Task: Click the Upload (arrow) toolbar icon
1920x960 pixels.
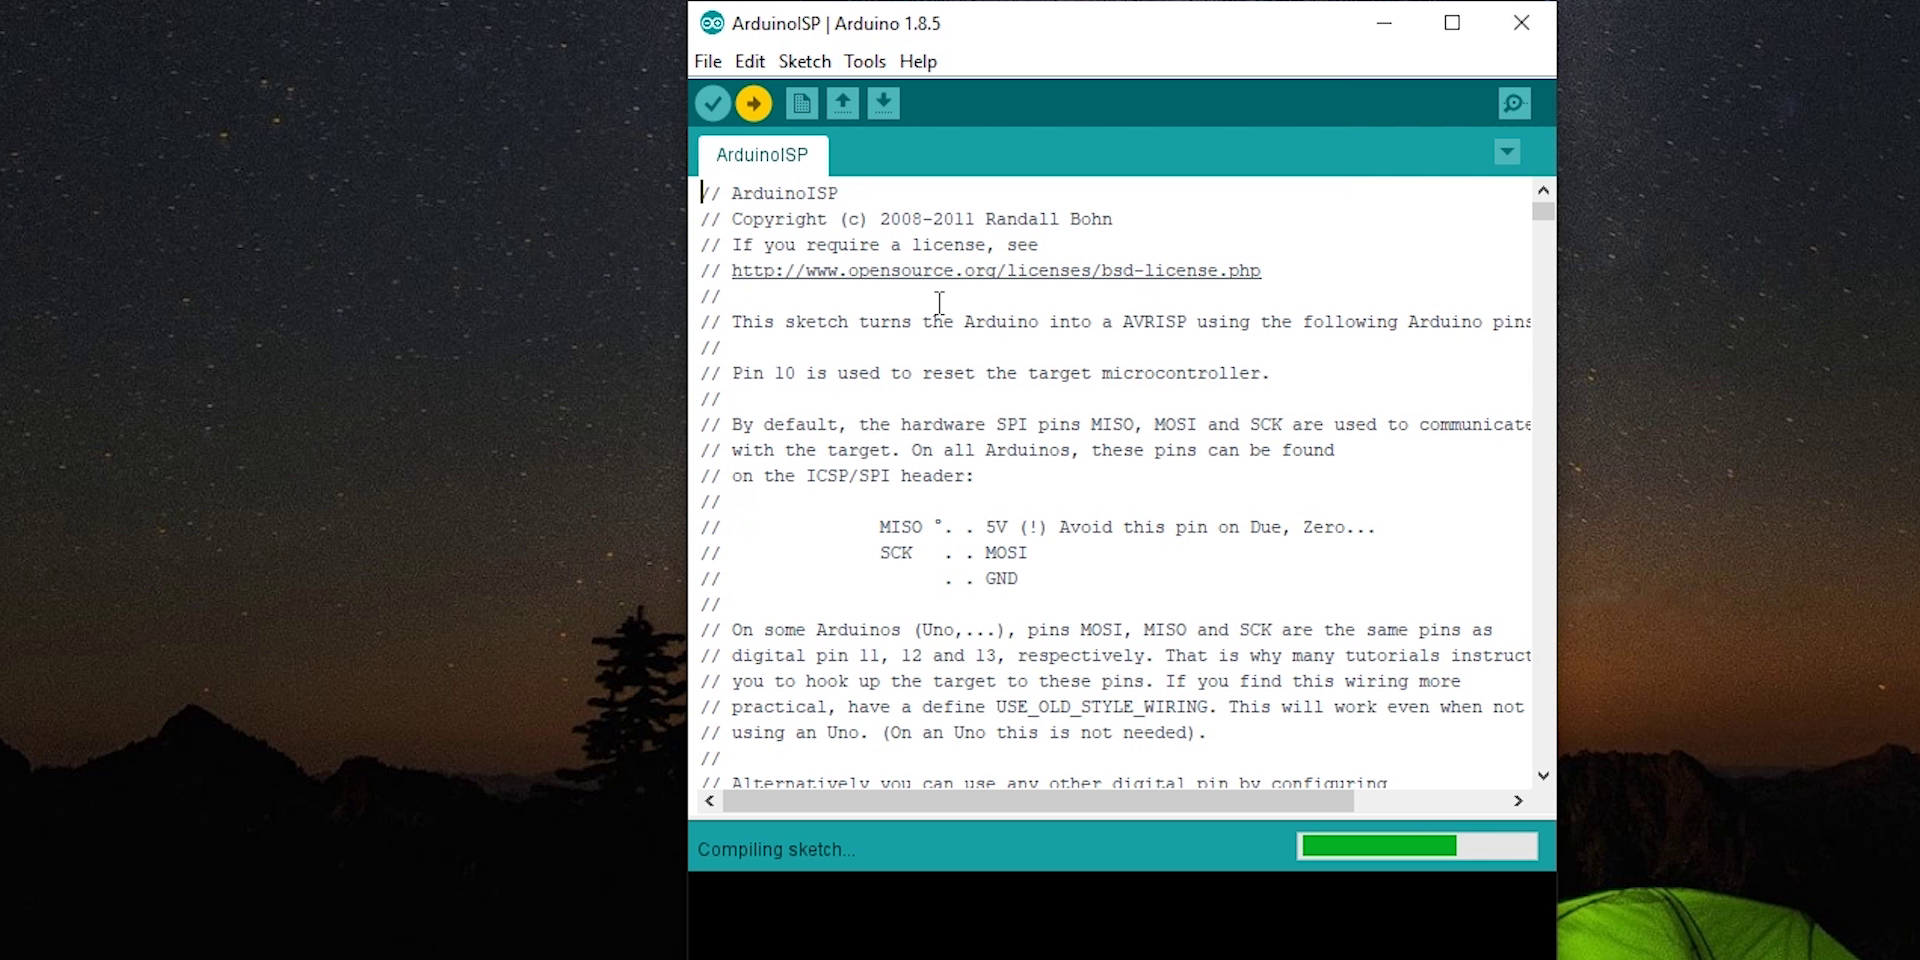Action: [x=753, y=102]
